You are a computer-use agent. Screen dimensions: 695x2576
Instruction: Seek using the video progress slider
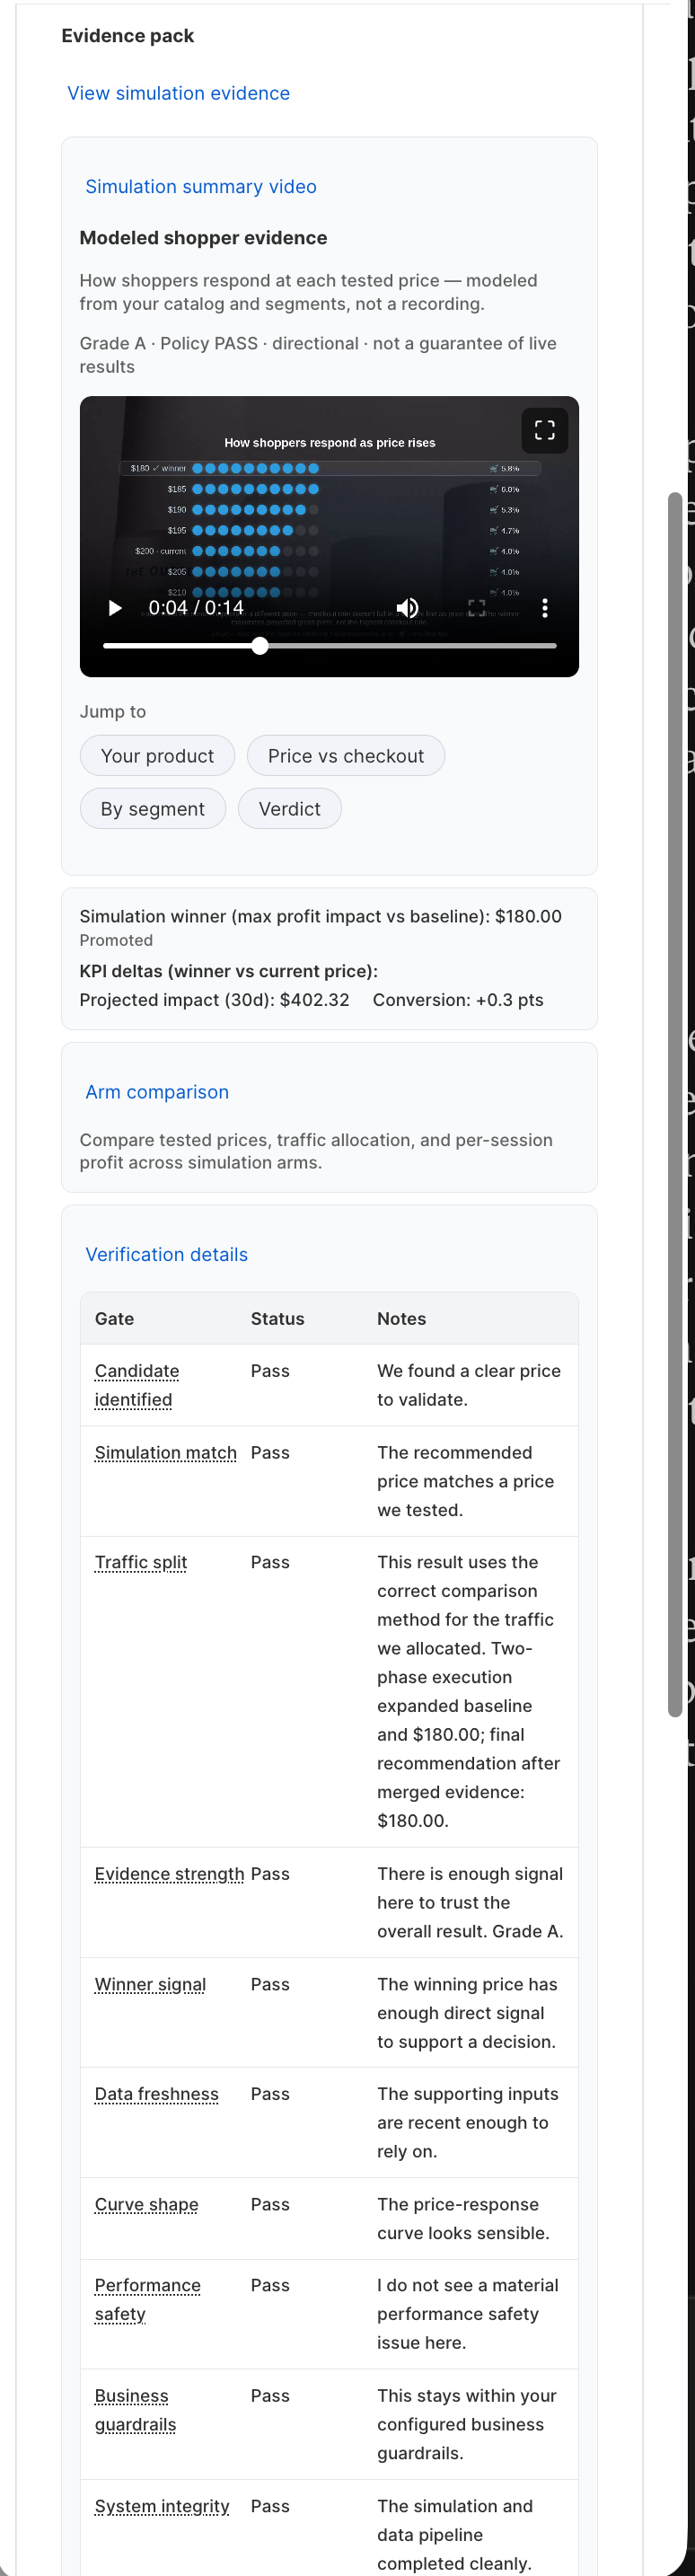tap(330, 646)
